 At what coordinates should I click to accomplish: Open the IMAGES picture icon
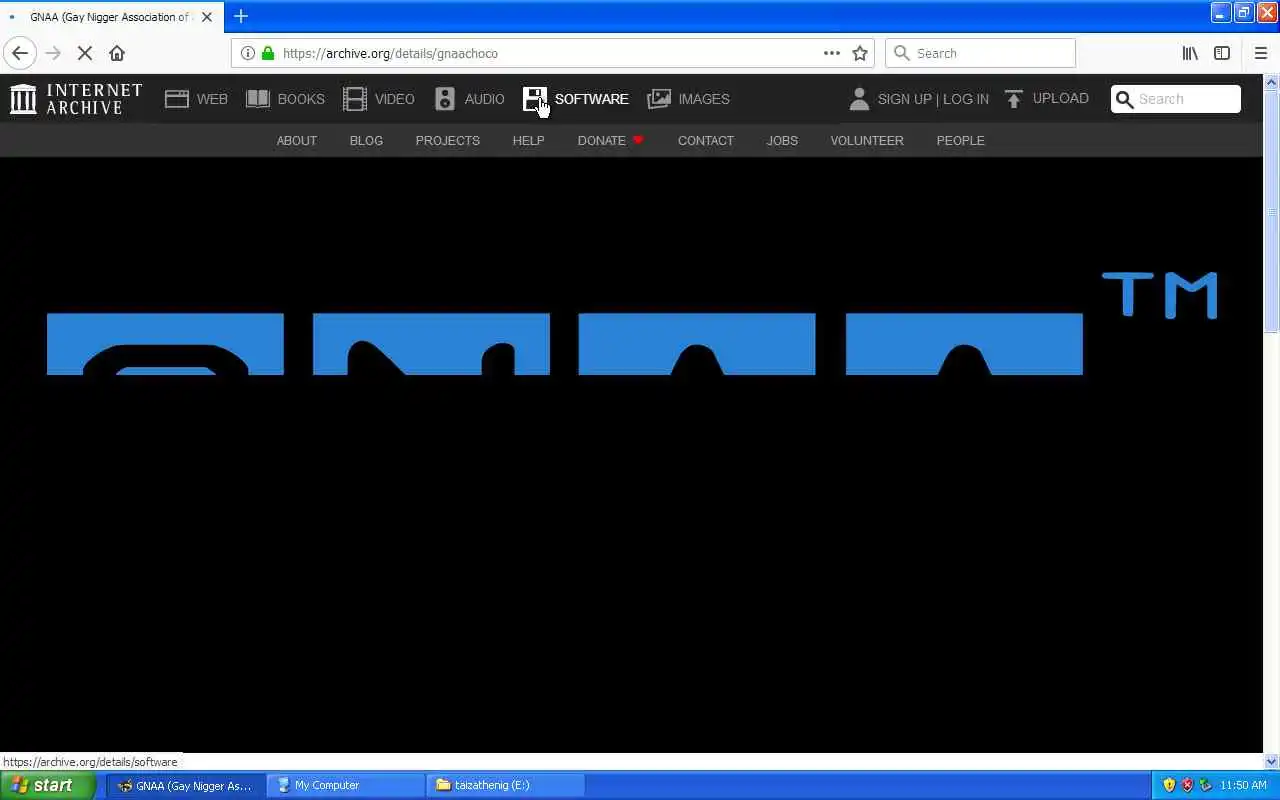pos(659,99)
